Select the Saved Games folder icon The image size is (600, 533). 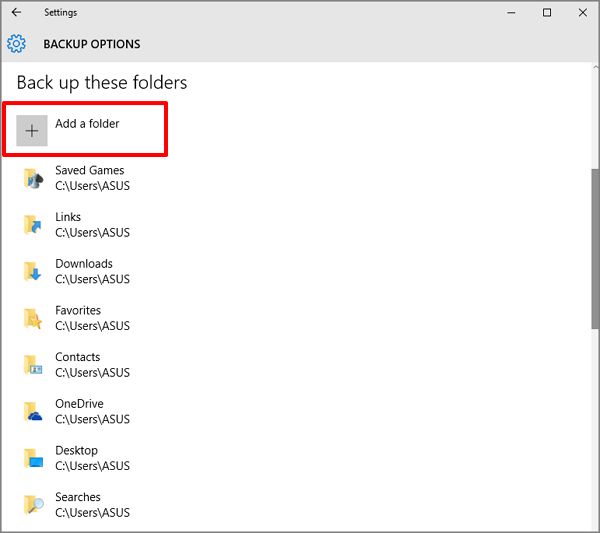tap(34, 178)
